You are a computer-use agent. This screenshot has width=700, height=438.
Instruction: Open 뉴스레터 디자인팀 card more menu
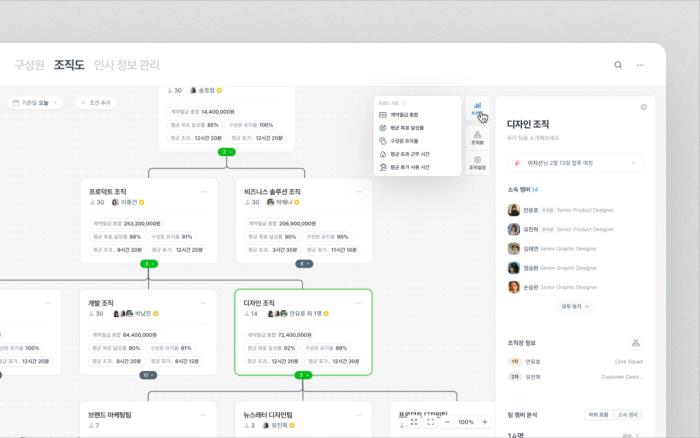358,415
